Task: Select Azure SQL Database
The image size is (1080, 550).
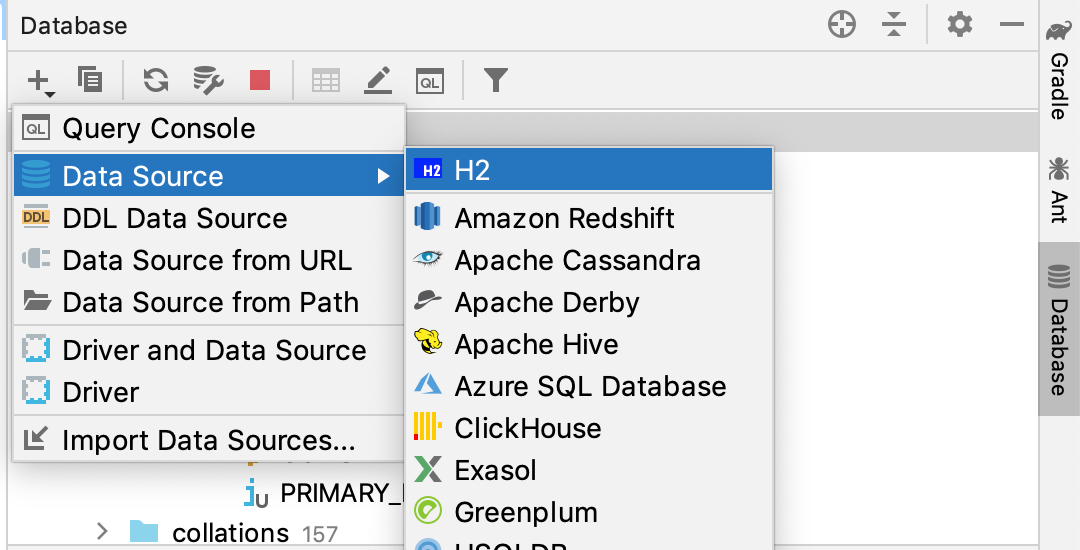Action: [589, 386]
